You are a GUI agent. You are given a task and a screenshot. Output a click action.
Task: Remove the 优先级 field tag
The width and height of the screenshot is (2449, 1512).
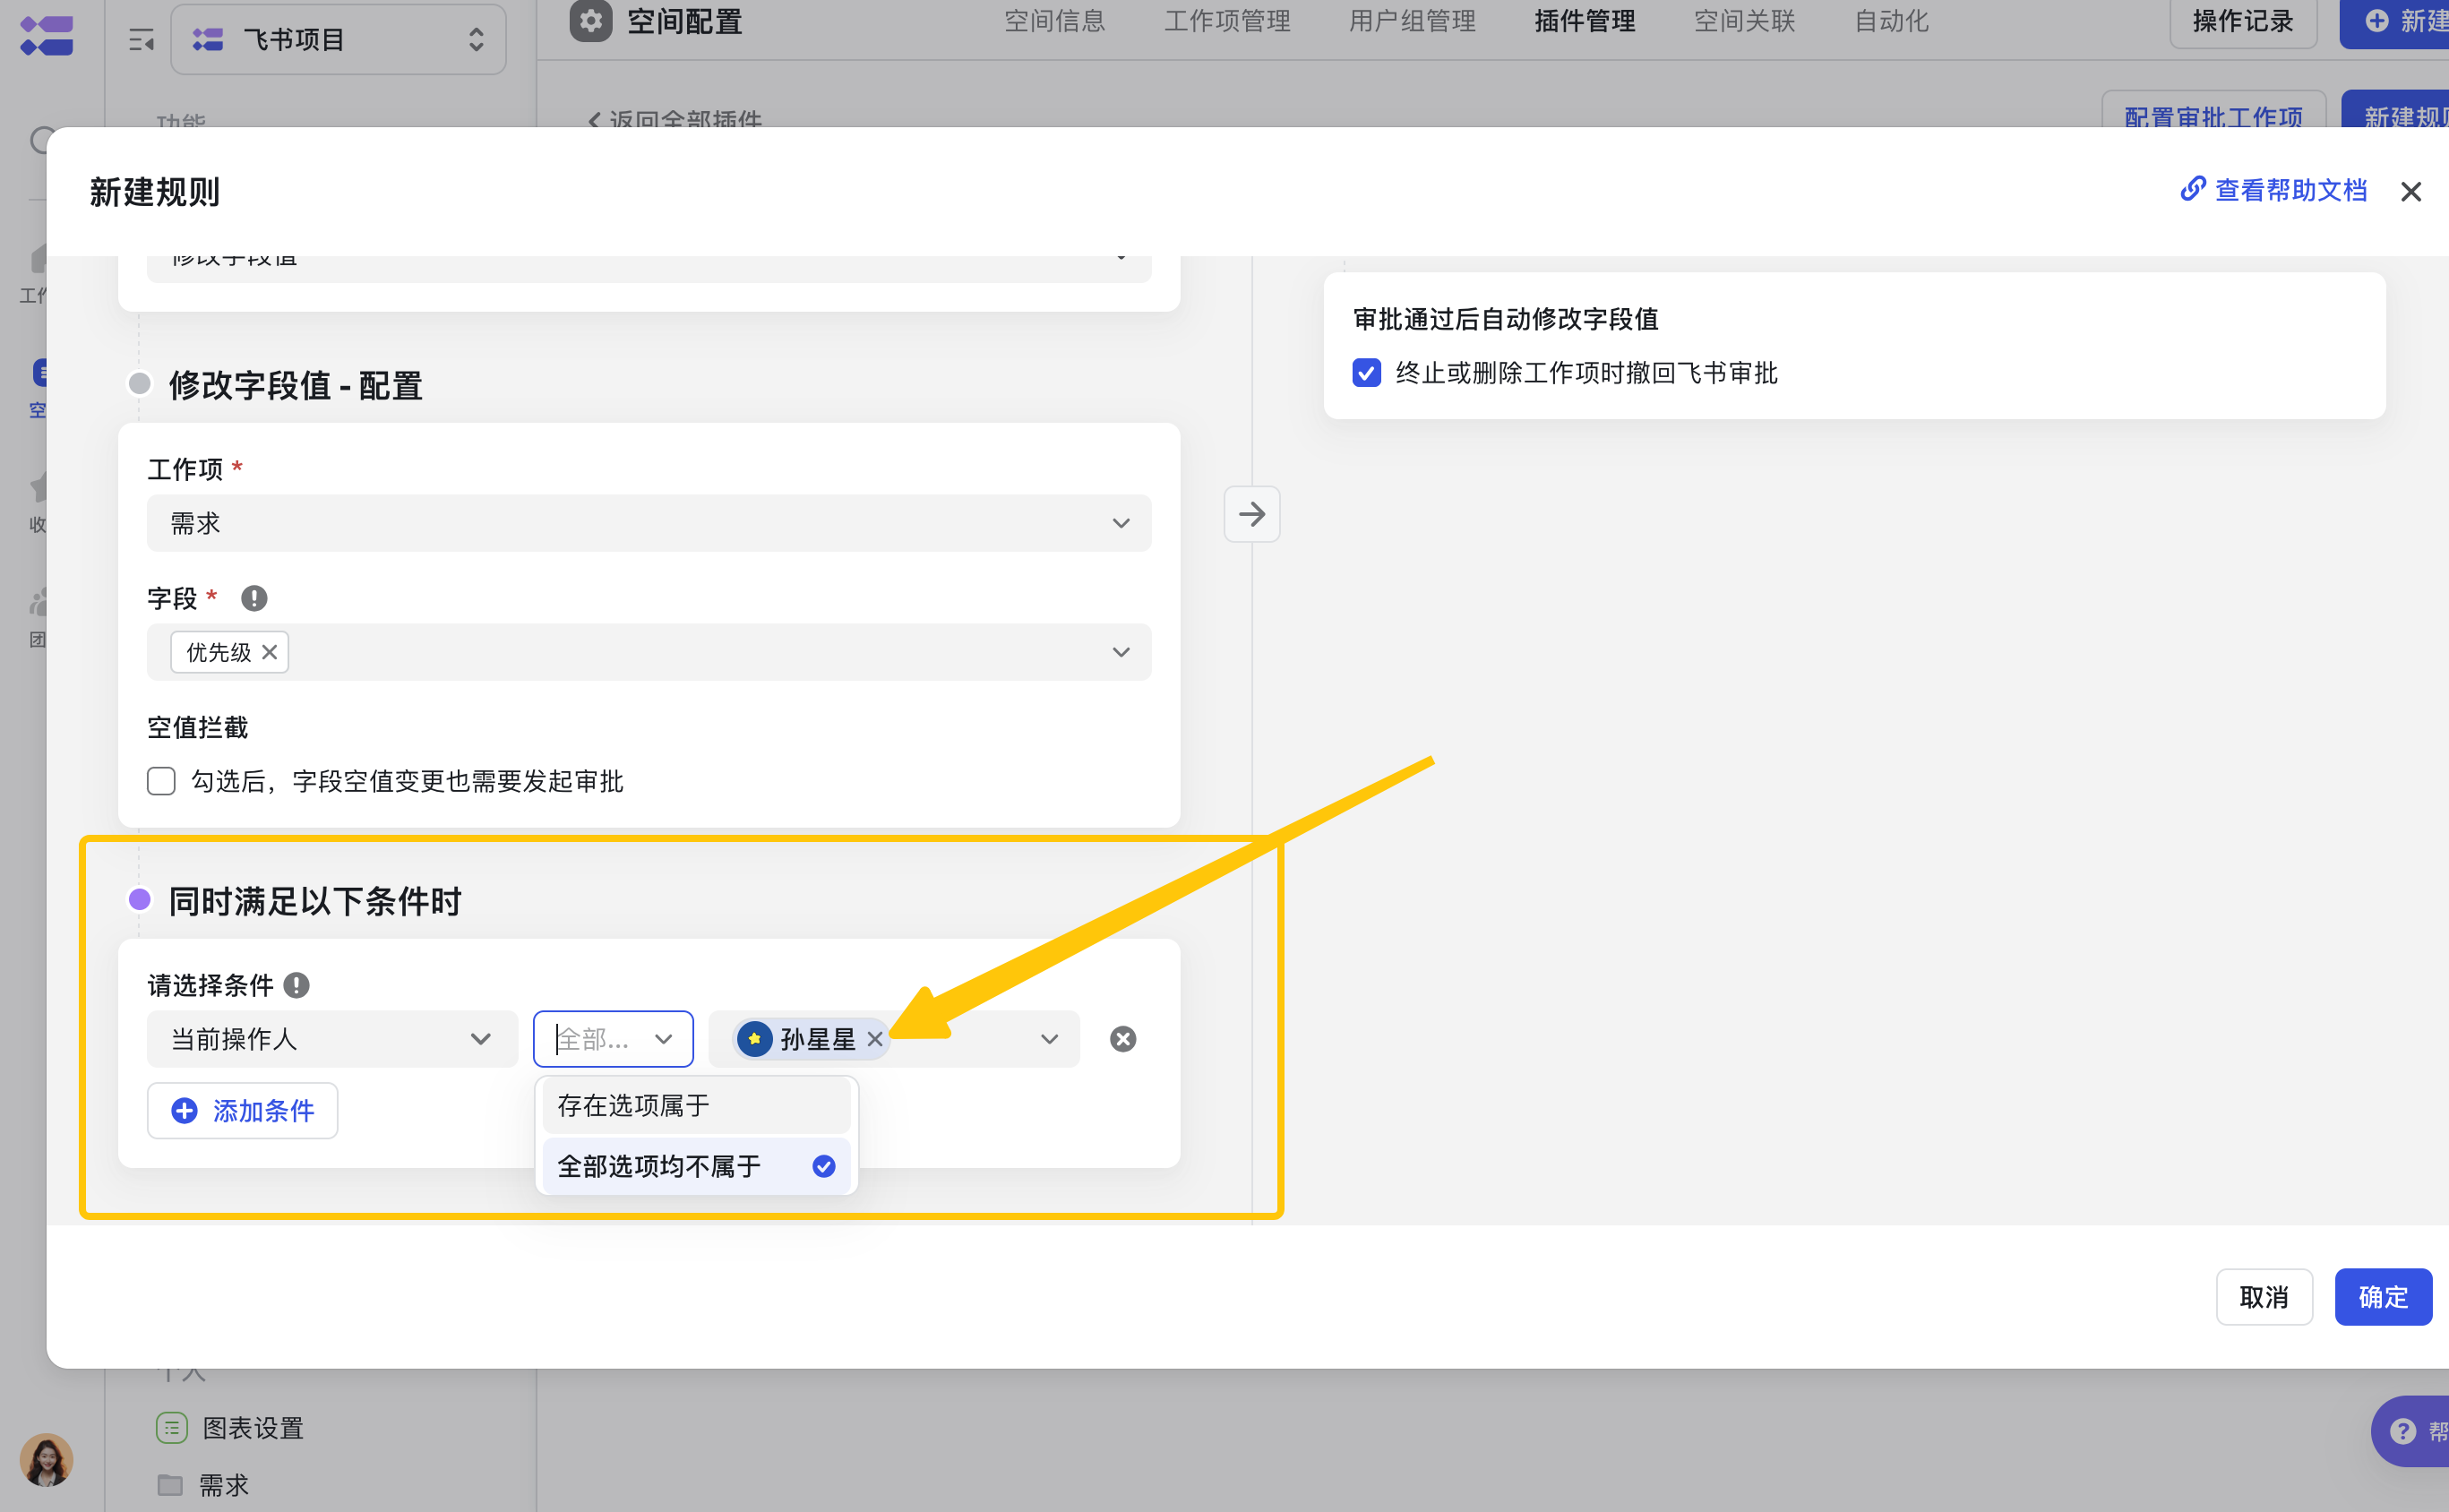(x=269, y=652)
